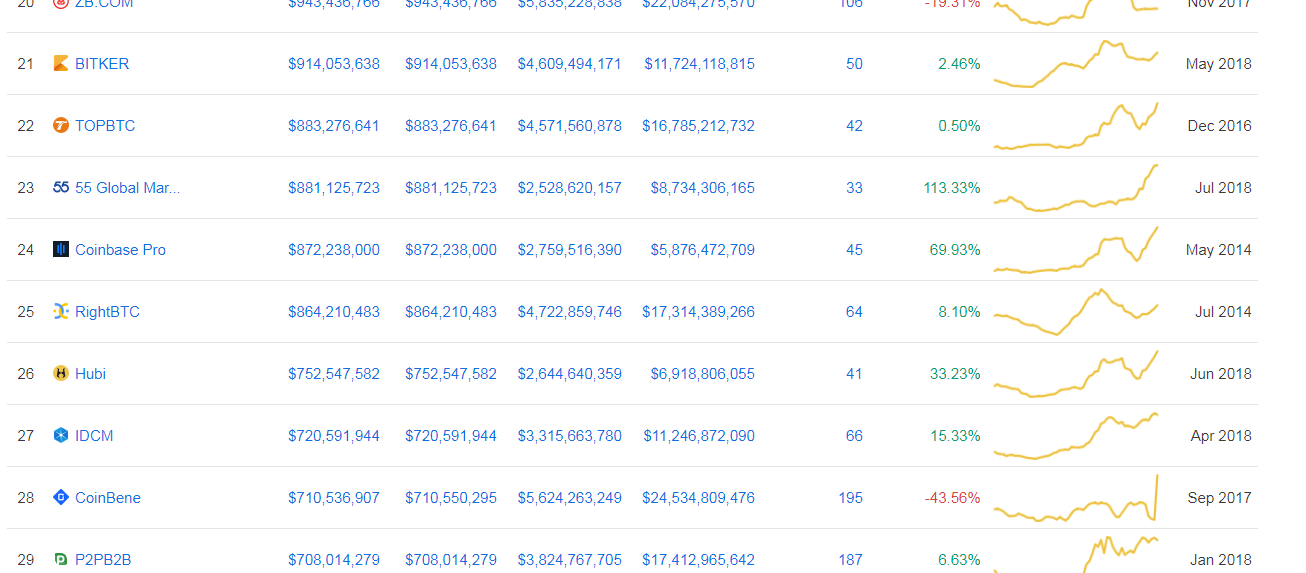The height and width of the screenshot is (573, 1306).
Task: Click the value $3,315,663,780 in IDCM row
Action: 569,436
